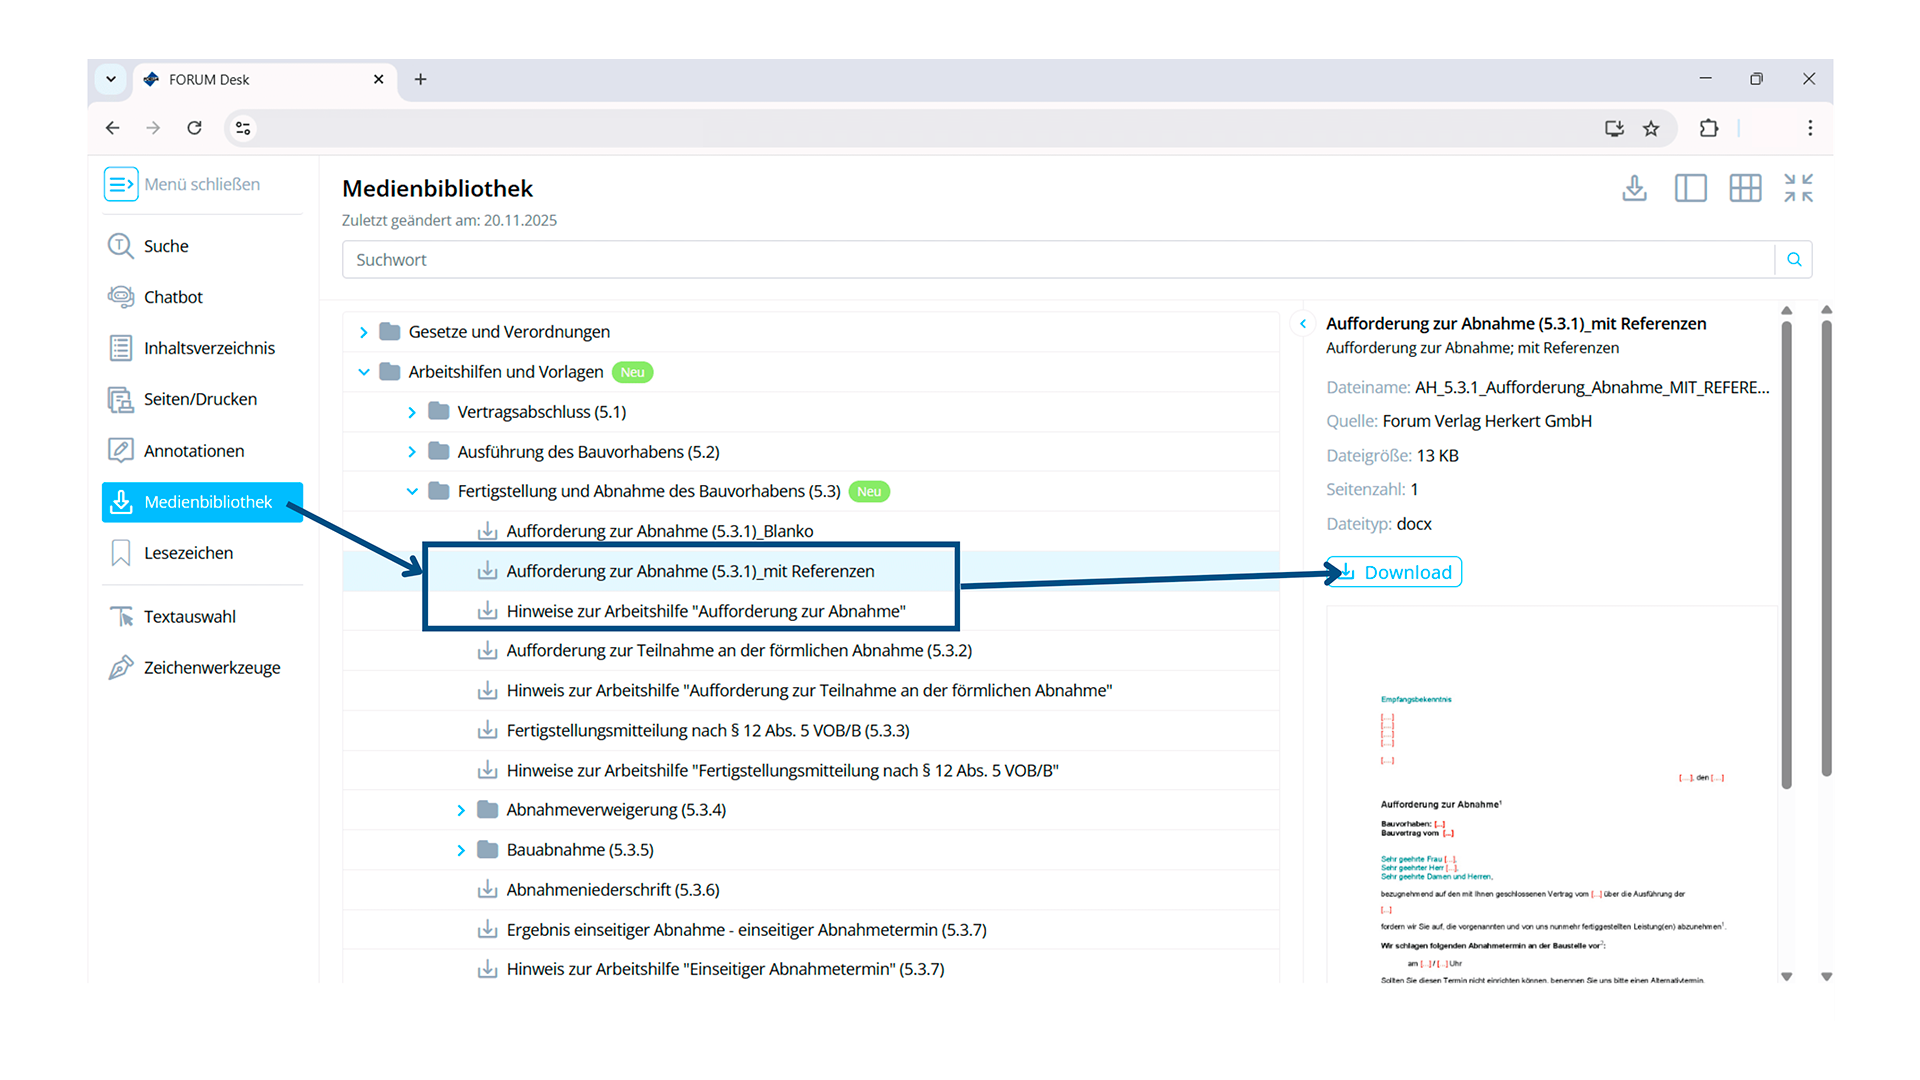1920x1080 pixels.
Task: Click the Download button in details panel
Action: coord(1394,572)
